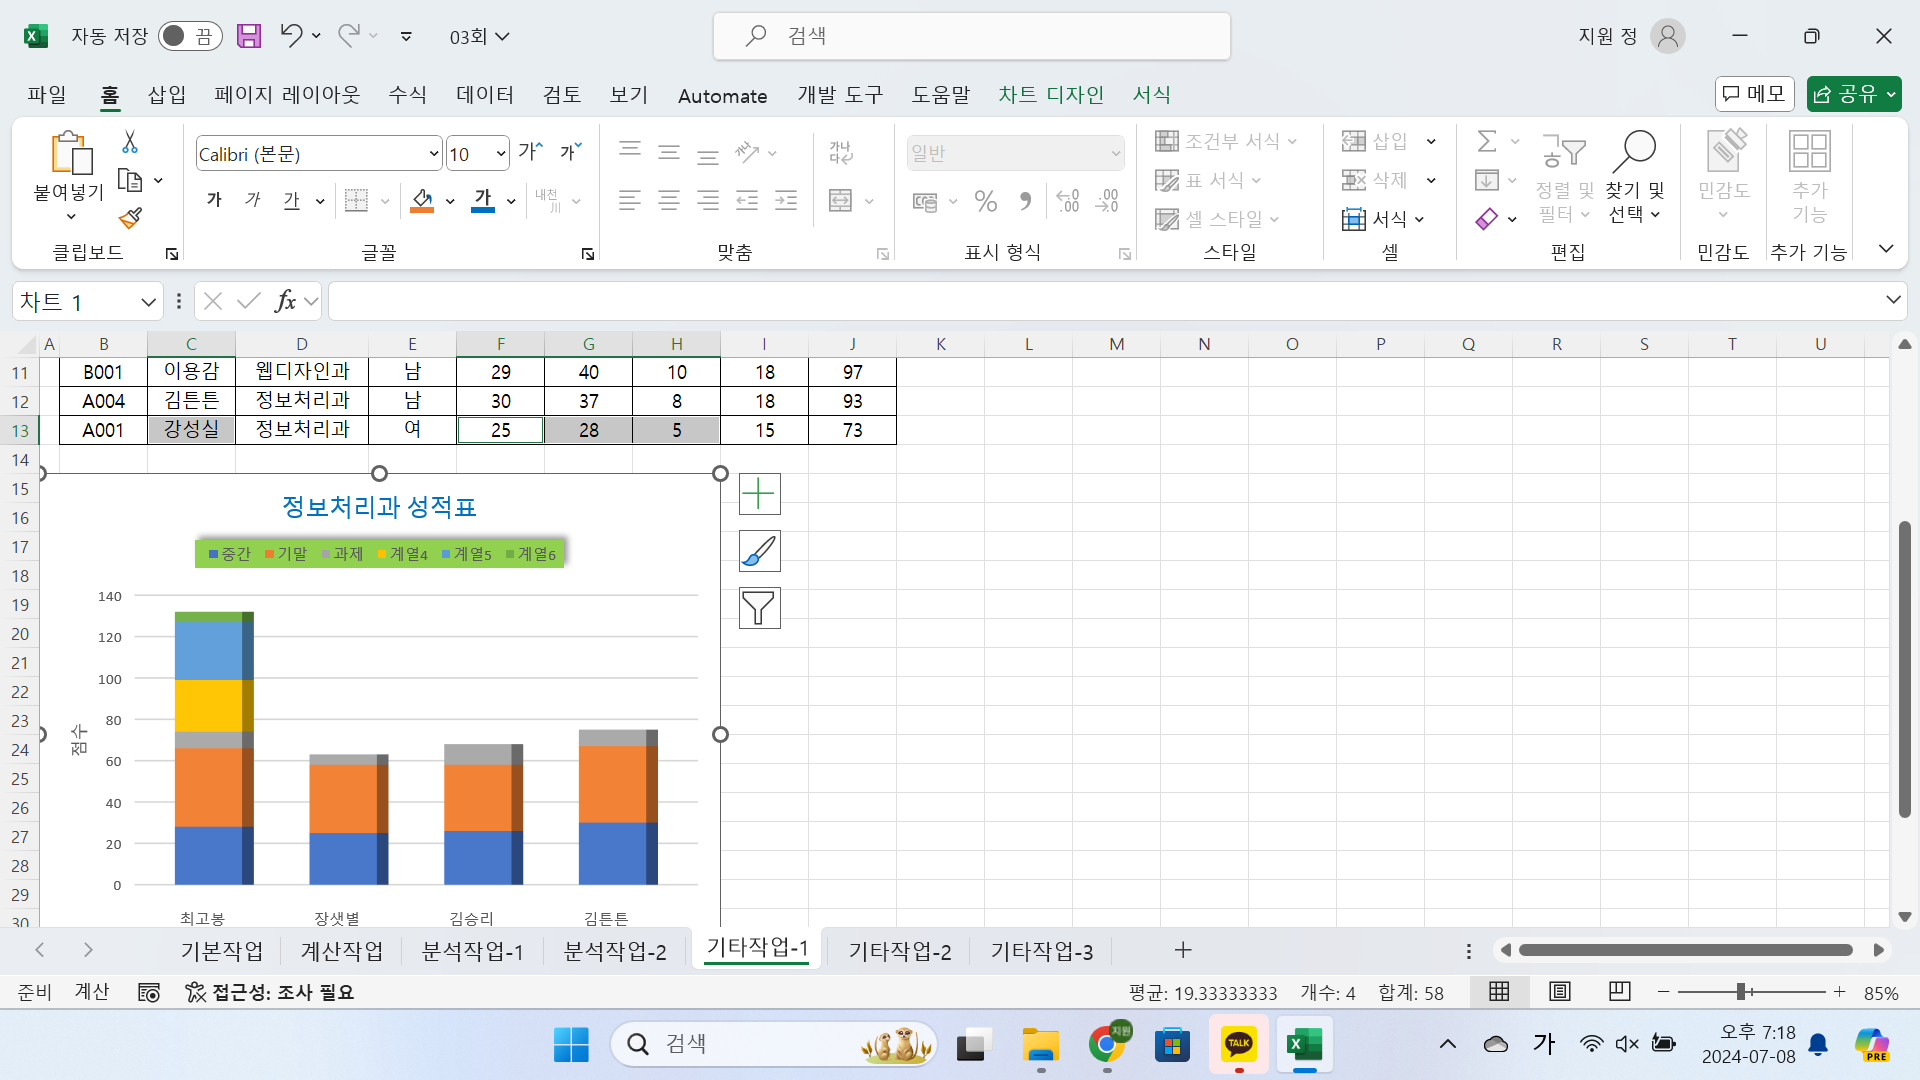Viewport: 1920px width, 1080px height.
Task: Toggle underline formatting button
Action: (291, 200)
